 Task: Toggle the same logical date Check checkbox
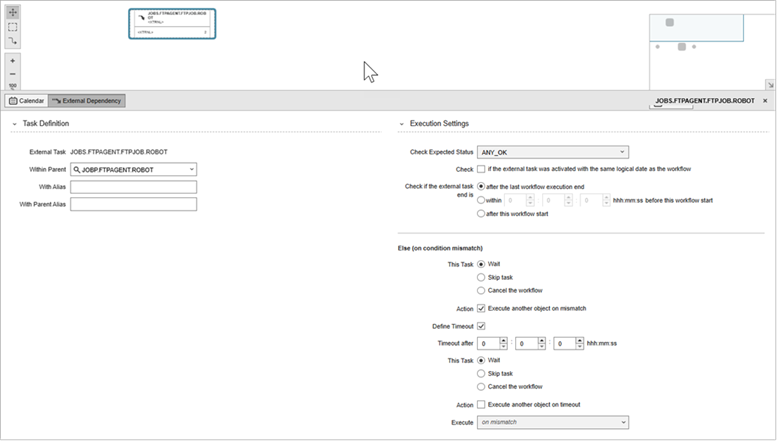(x=482, y=169)
